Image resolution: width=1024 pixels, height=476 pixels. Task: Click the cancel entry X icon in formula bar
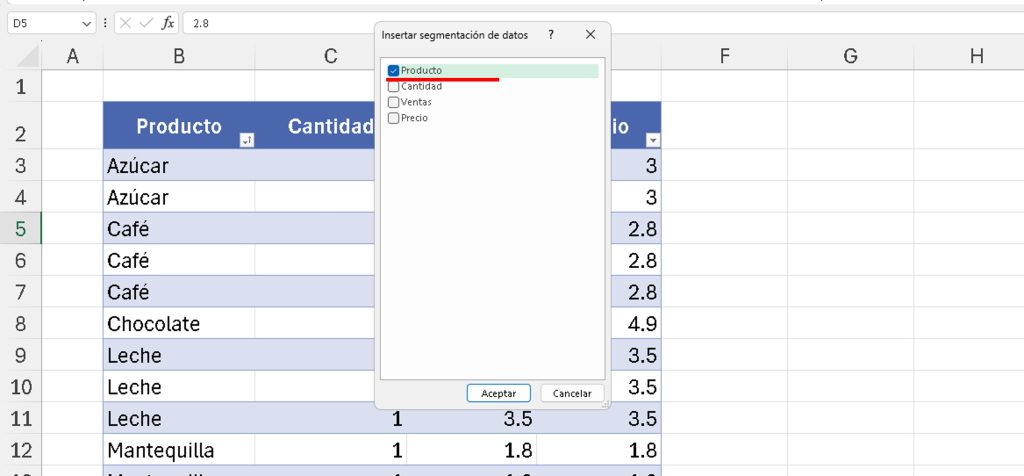click(x=125, y=22)
